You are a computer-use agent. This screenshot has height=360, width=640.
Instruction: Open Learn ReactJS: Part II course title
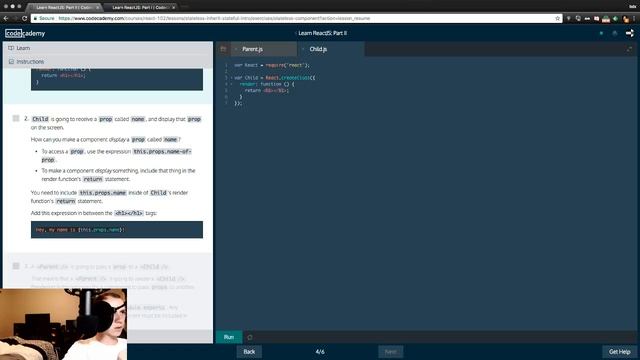coord(322,33)
